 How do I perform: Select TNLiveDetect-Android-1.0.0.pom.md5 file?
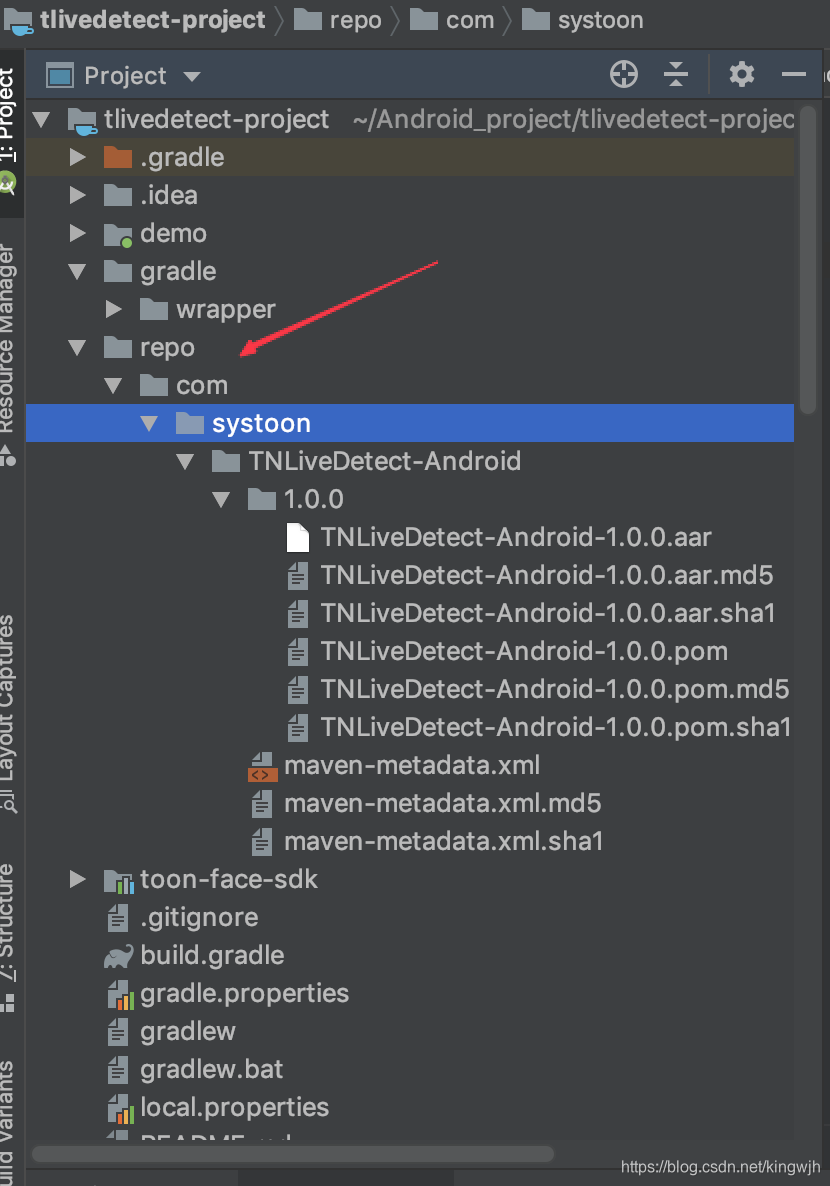pyautogui.click(x=555, y=689)
